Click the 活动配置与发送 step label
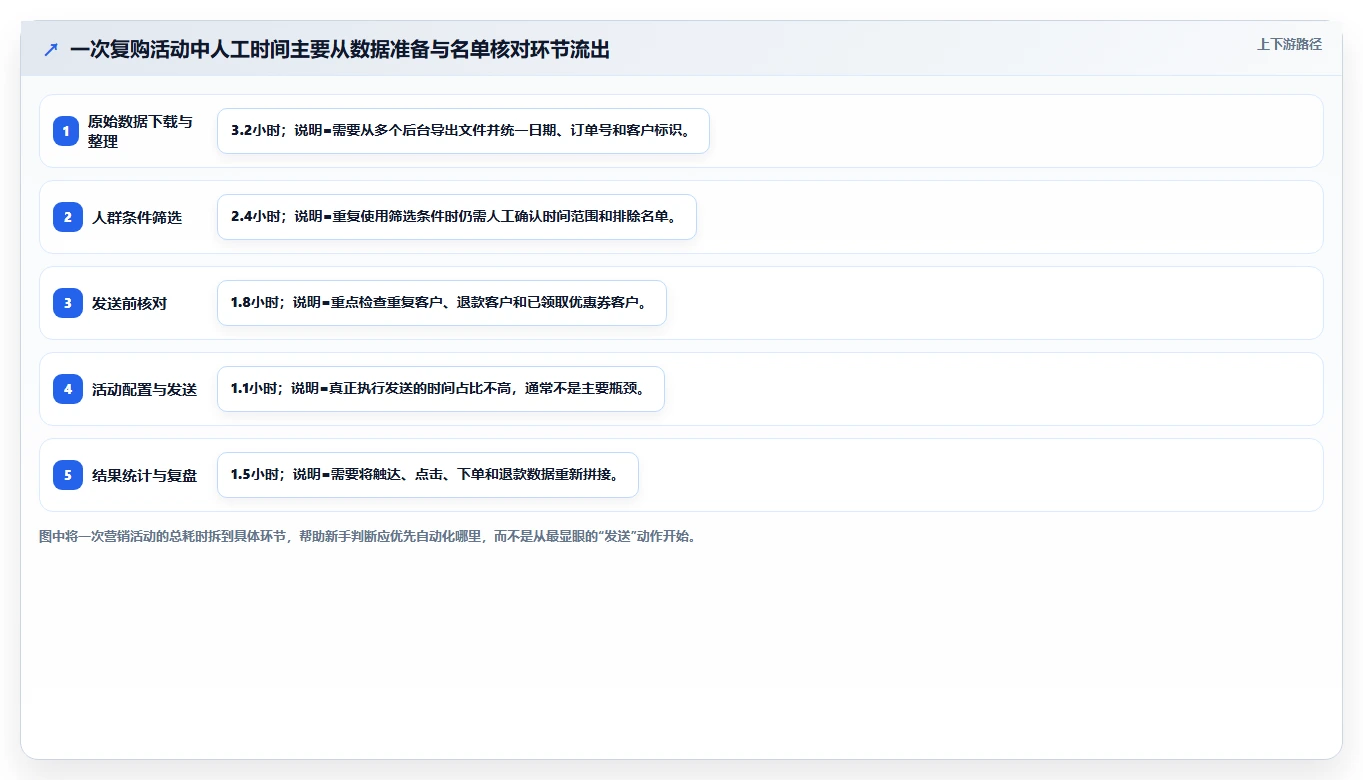 coord(145,389)
